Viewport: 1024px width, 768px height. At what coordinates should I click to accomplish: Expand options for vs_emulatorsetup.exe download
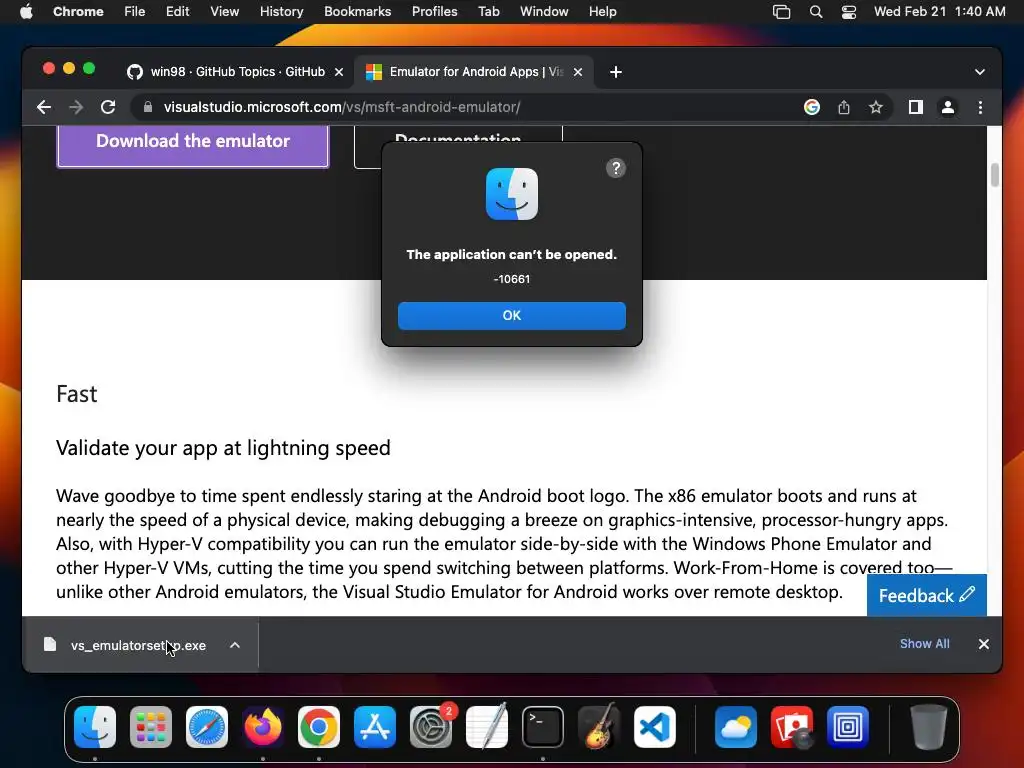235,645
